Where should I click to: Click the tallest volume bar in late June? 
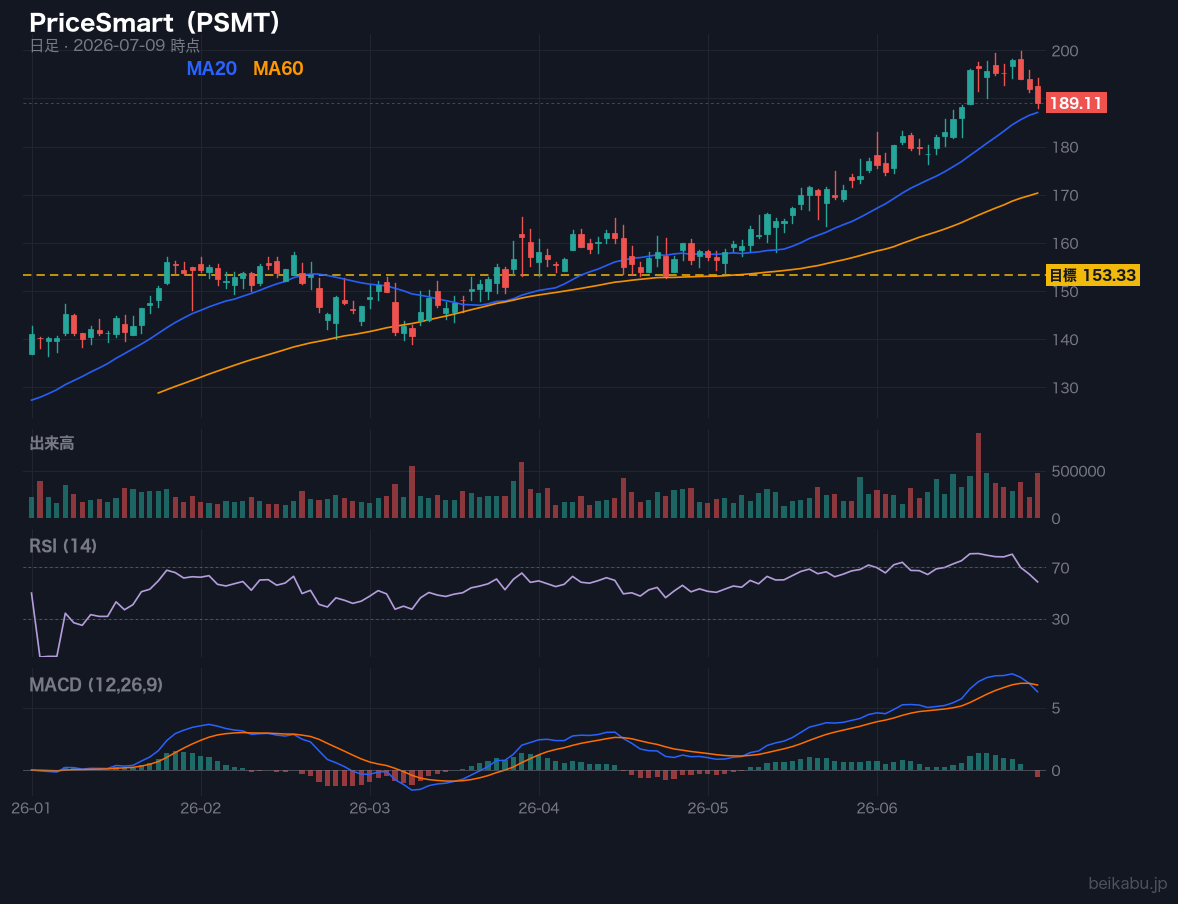click(978, 476)
